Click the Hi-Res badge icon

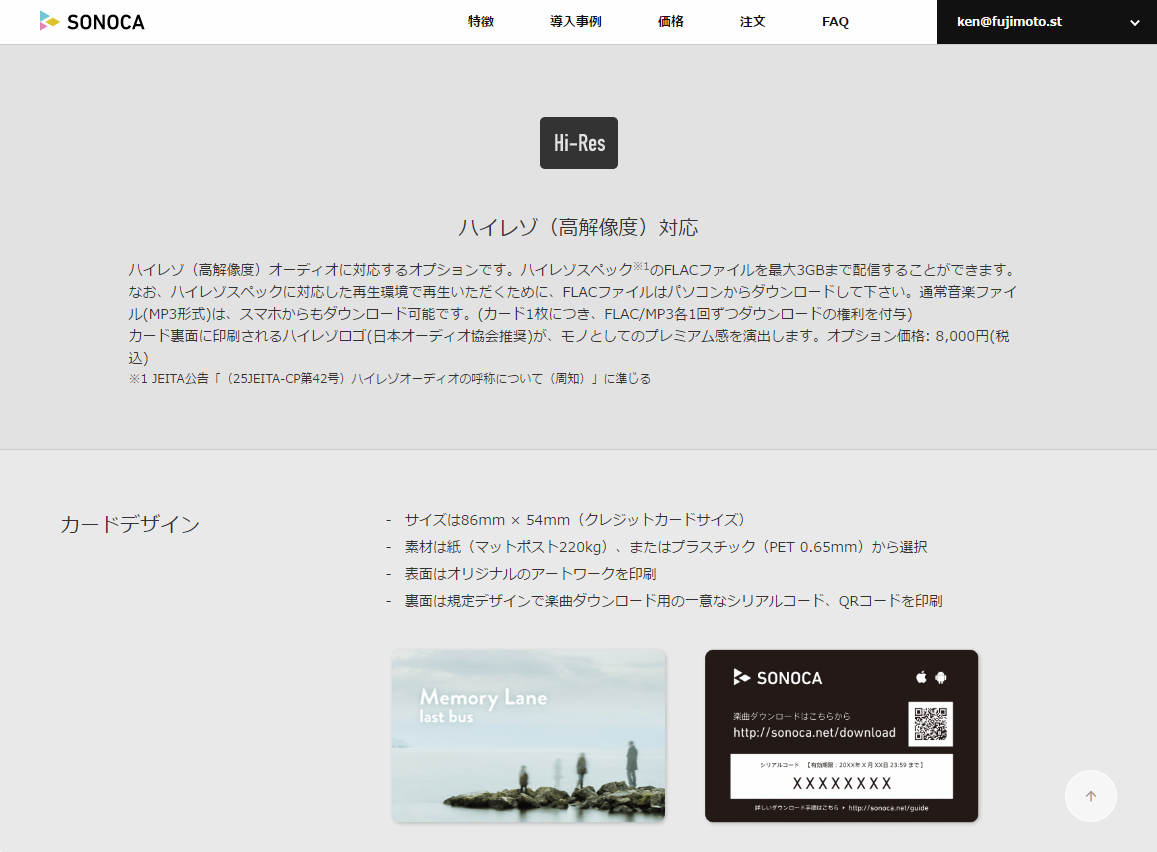[579, 143]
